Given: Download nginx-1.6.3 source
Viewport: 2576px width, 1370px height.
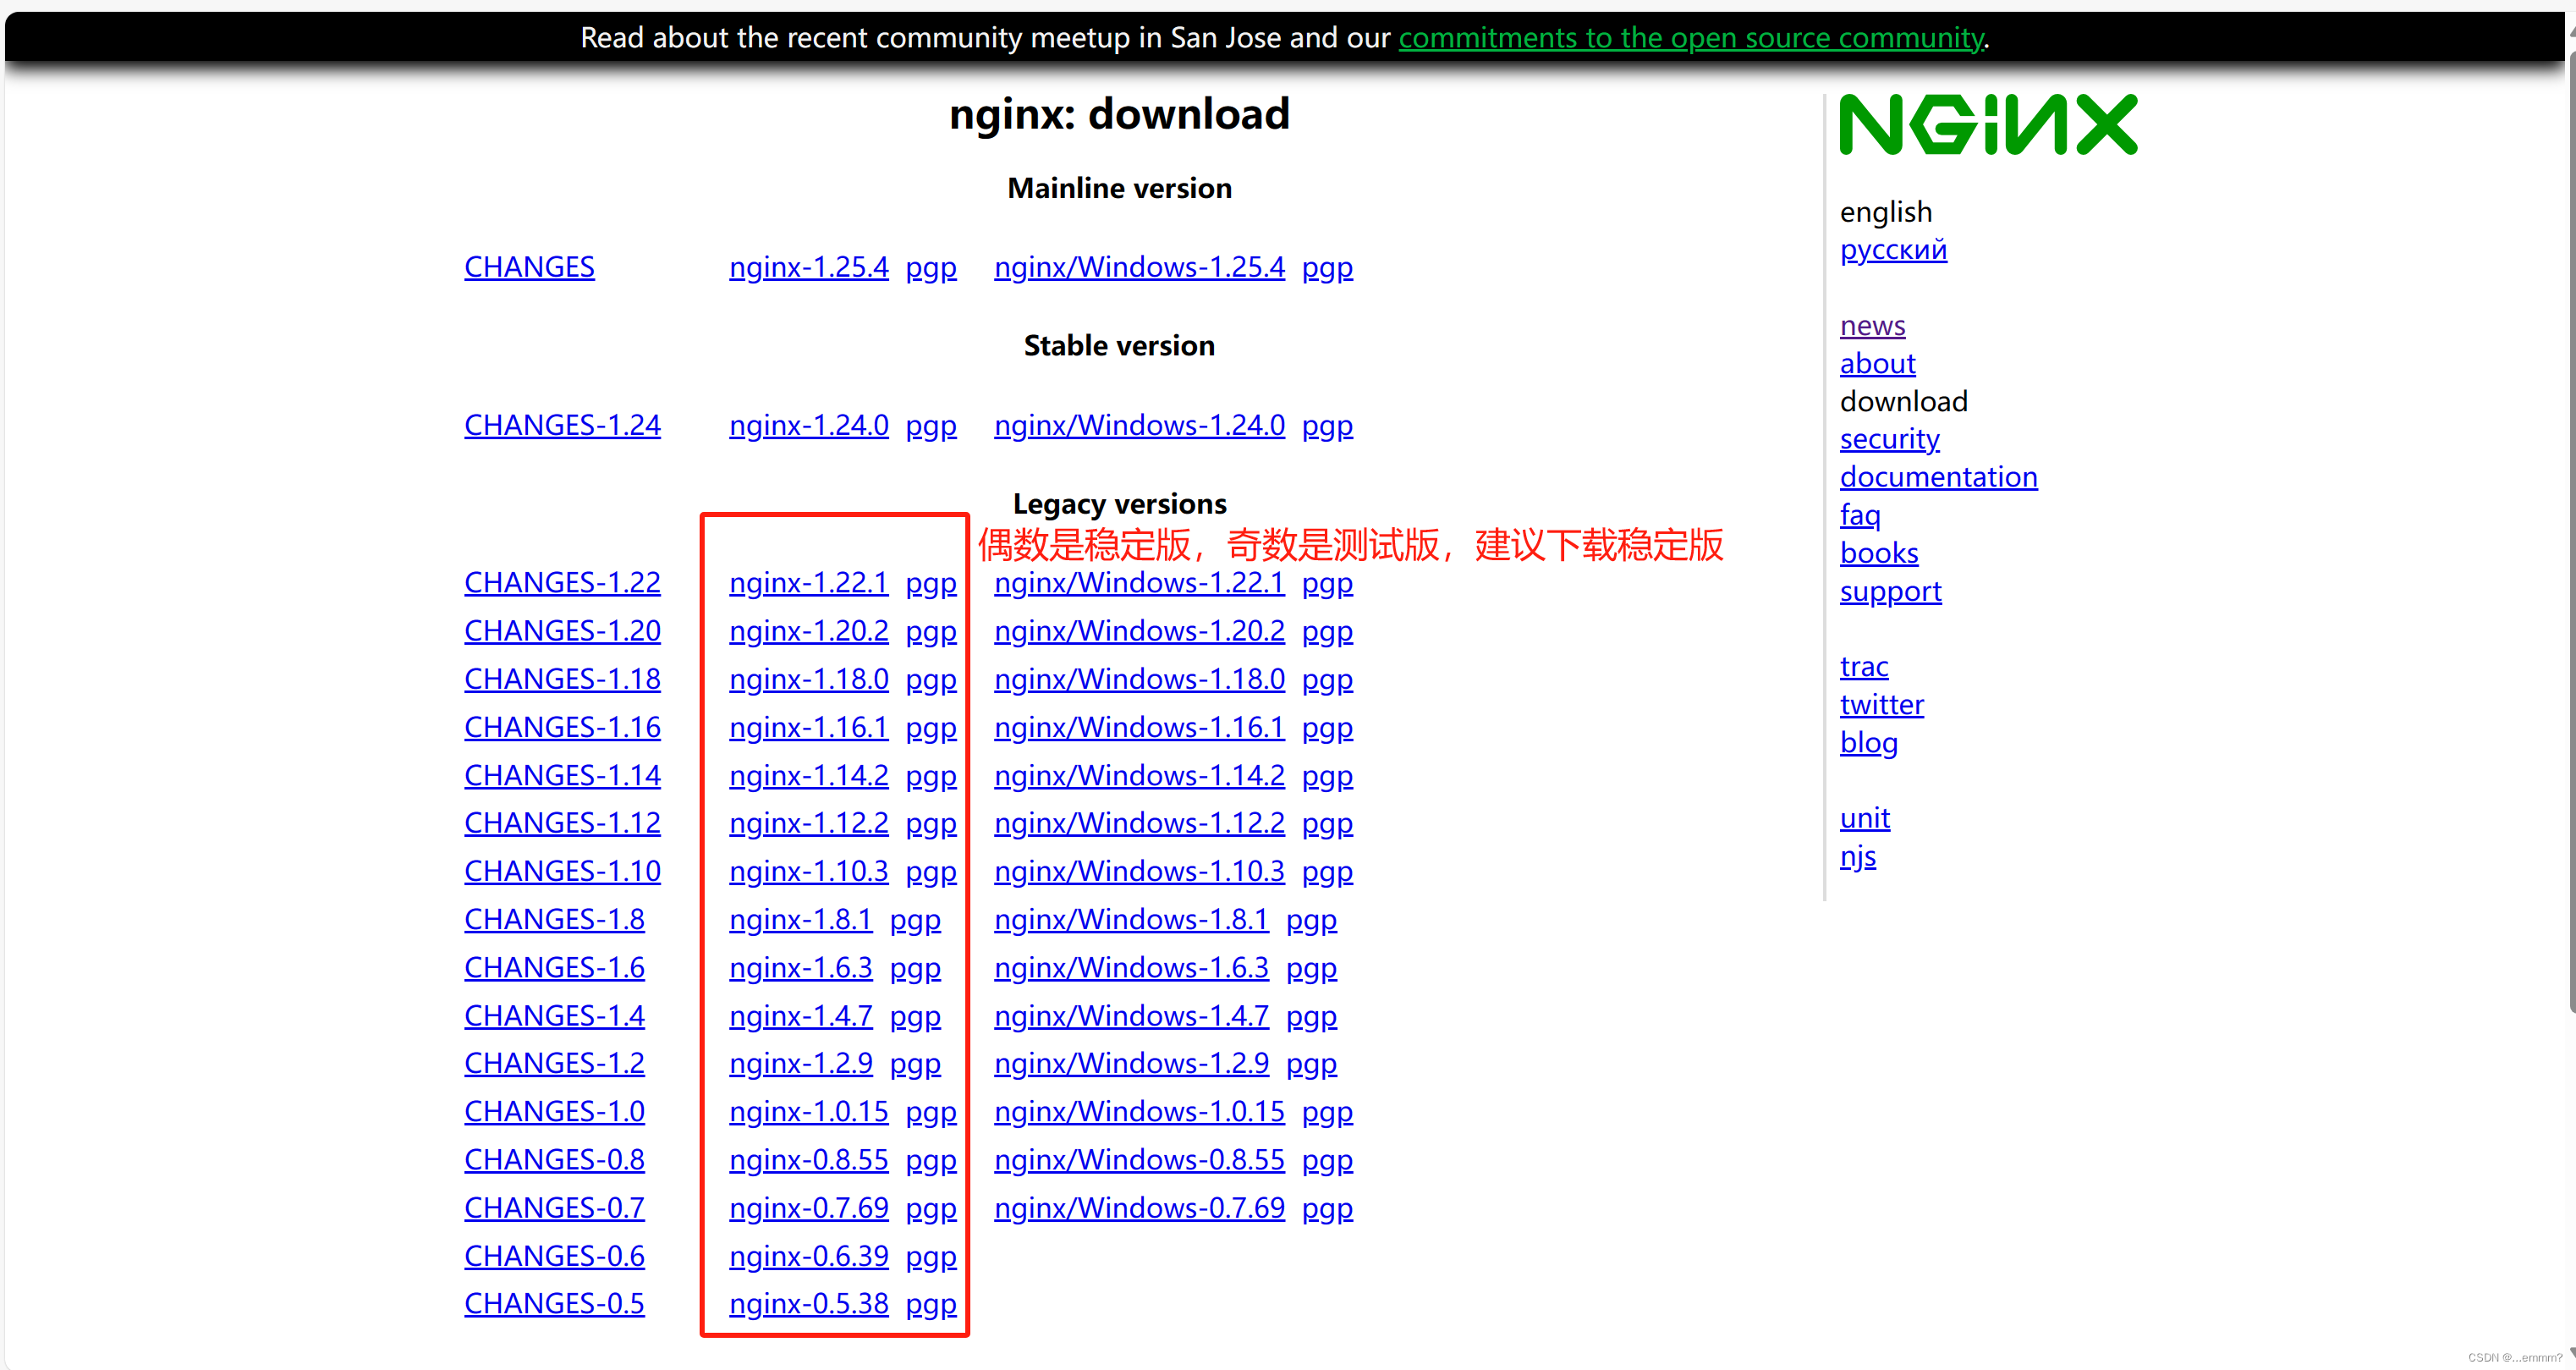Looking at the screenshot, I should [800, 968].
